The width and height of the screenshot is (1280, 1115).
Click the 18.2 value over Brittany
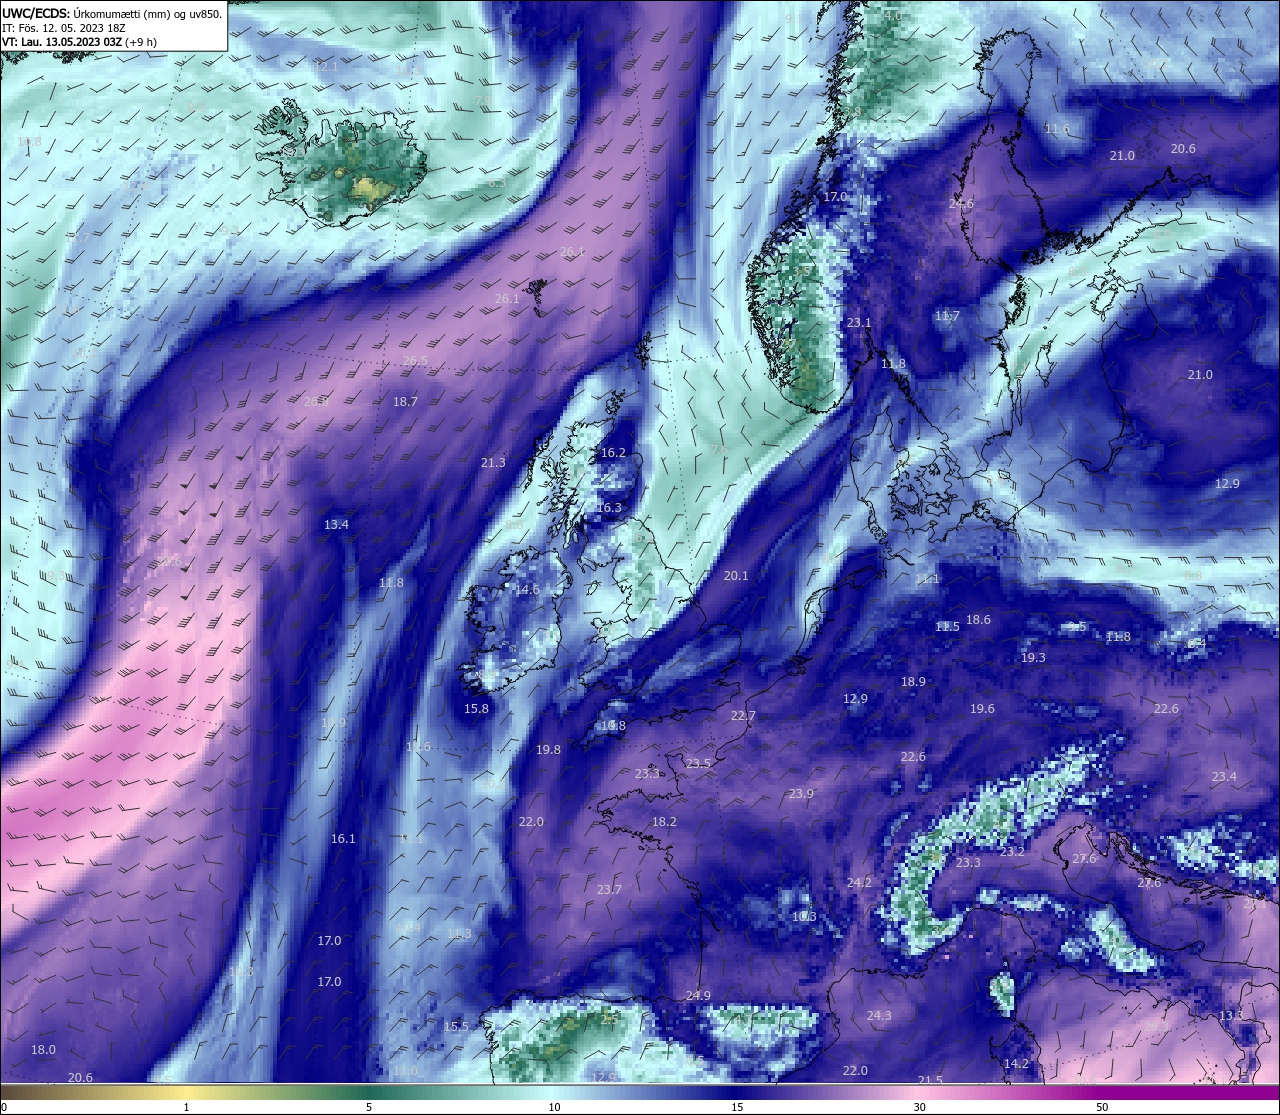click(664, 822)
